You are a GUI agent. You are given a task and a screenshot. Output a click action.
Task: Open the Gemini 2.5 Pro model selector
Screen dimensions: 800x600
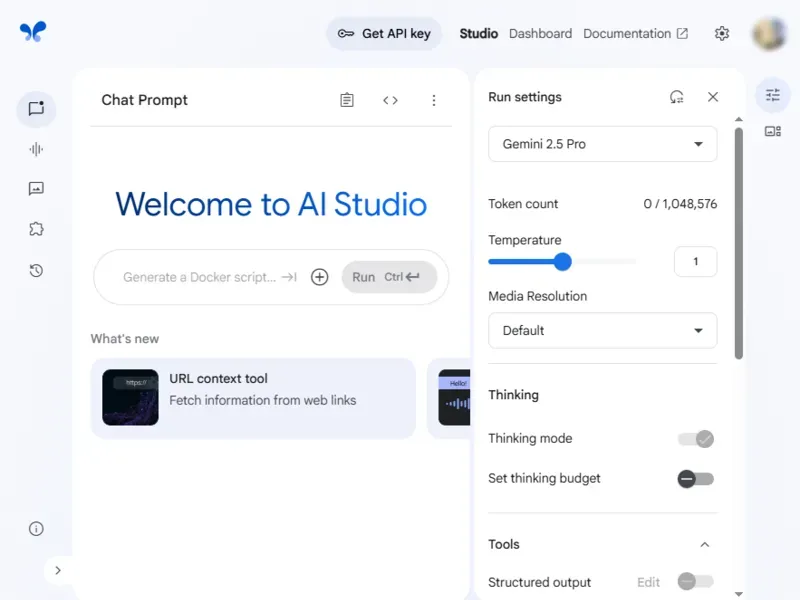602,143
